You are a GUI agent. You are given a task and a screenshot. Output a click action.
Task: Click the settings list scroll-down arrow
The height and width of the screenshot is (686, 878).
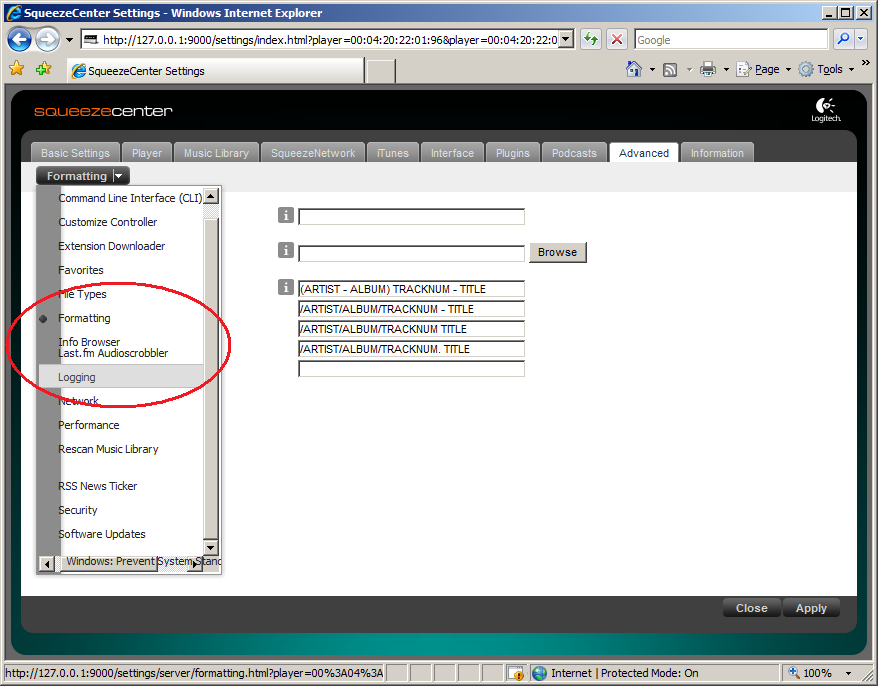pos(211,547)
